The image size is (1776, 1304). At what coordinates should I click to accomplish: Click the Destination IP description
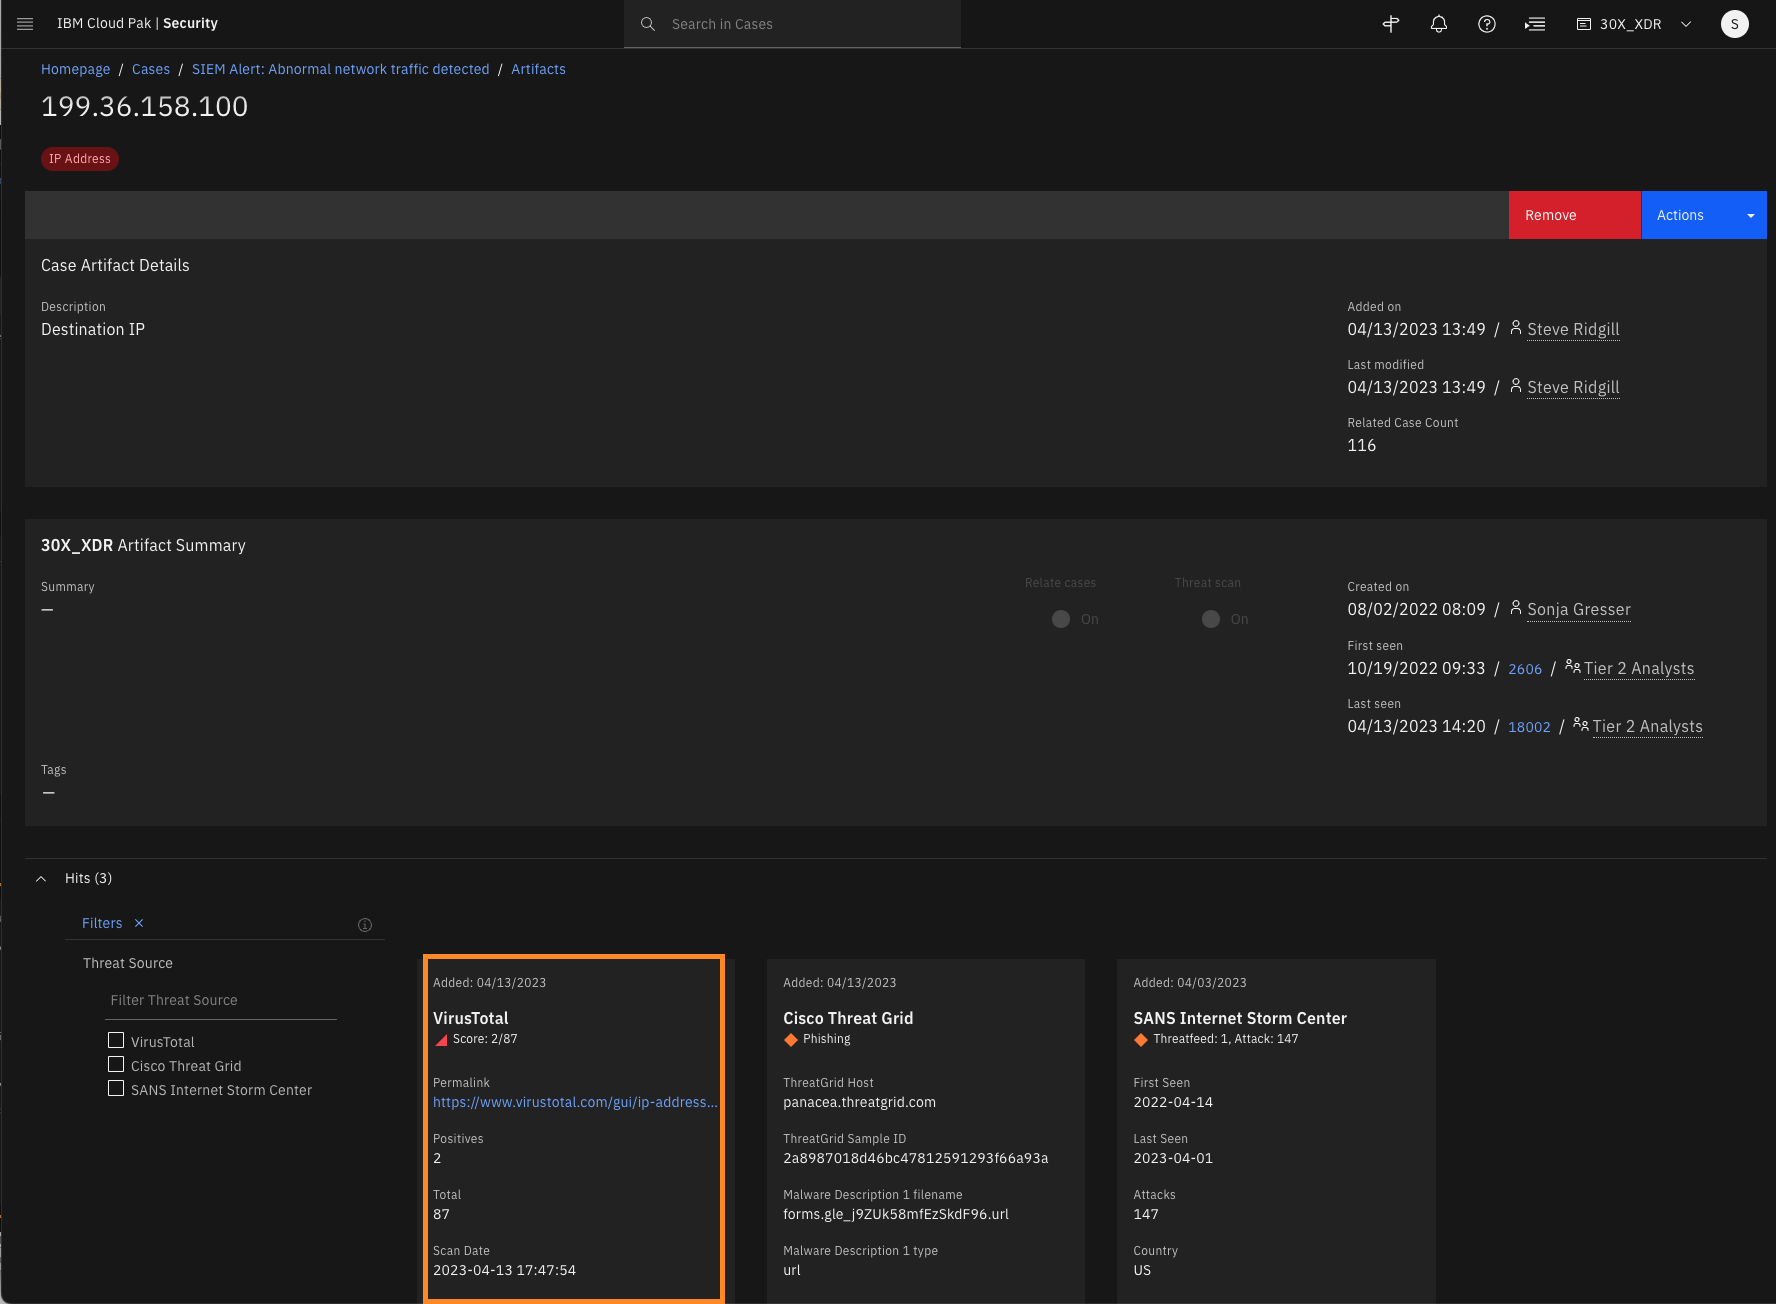[93, 330]
